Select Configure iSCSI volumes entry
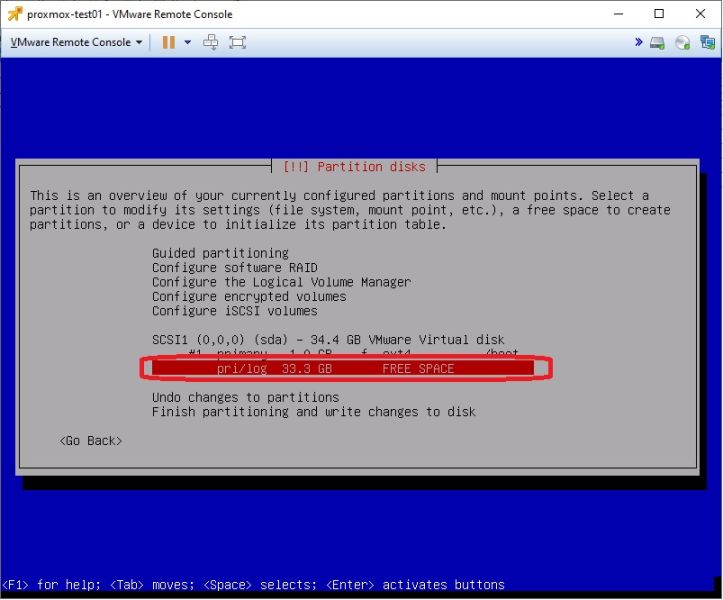 pos(235,310)
